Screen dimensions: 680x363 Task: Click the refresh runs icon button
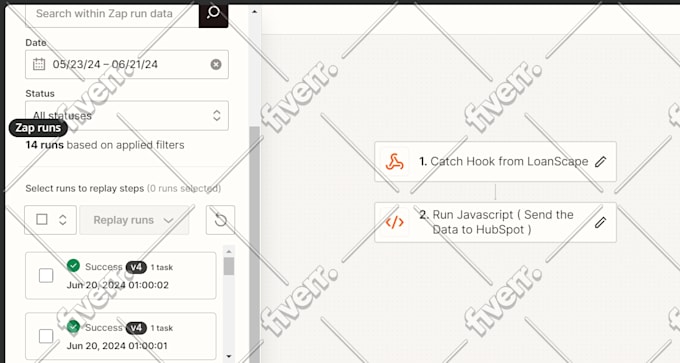pos(220,220)
